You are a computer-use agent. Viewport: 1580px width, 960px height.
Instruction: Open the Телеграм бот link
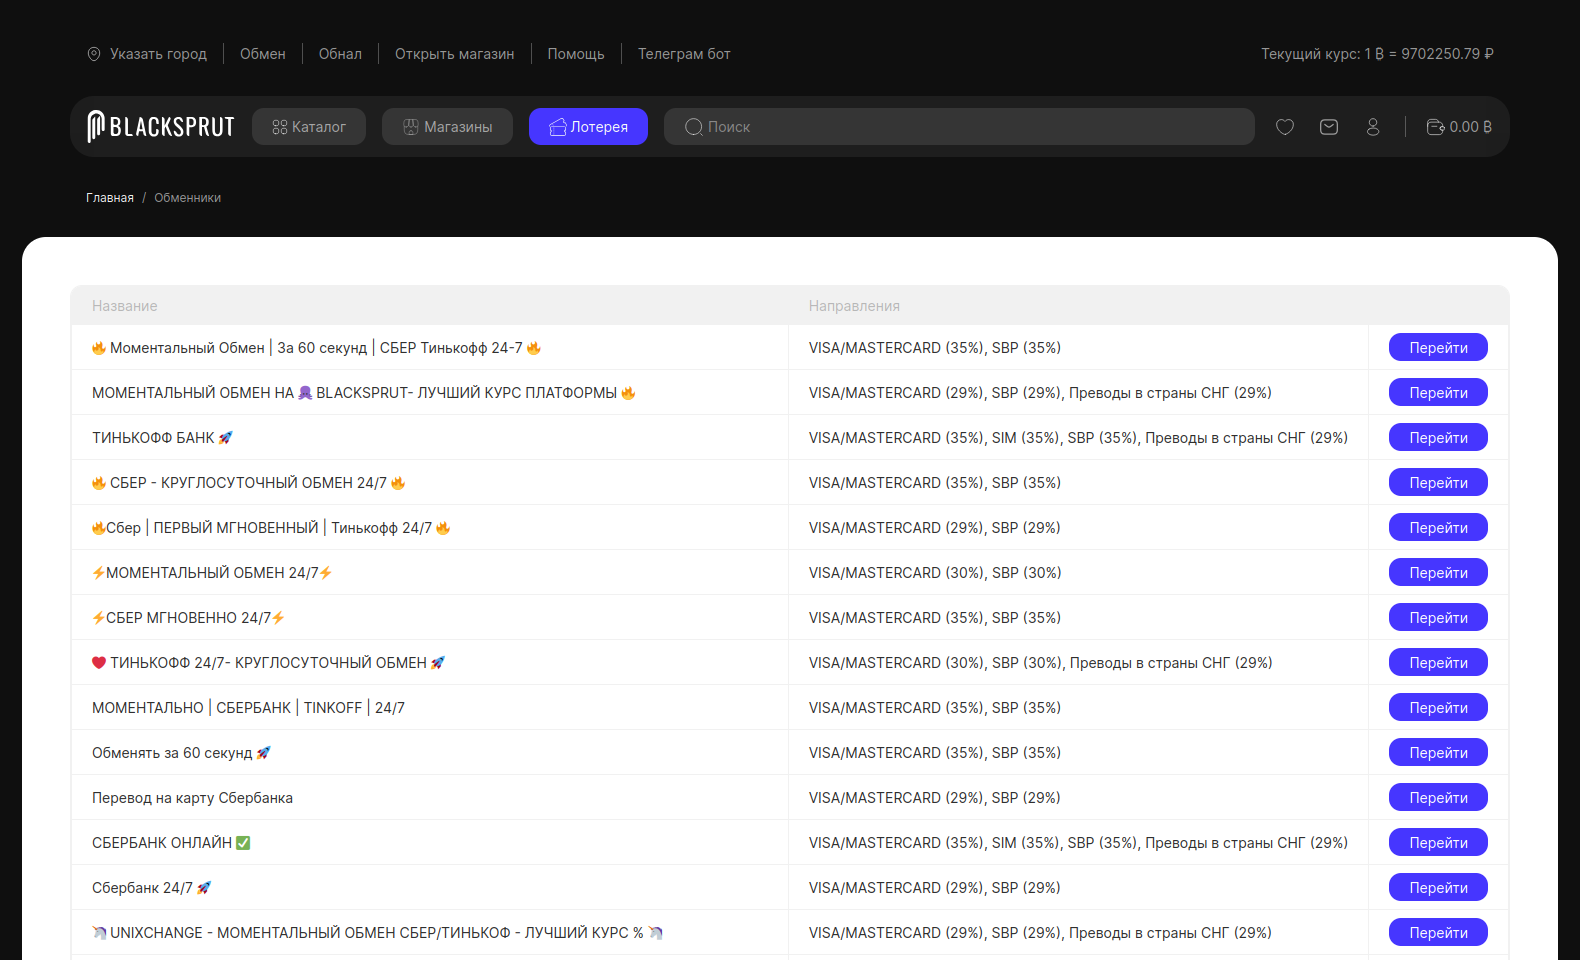pyautogui.click(x=684, y=54)
